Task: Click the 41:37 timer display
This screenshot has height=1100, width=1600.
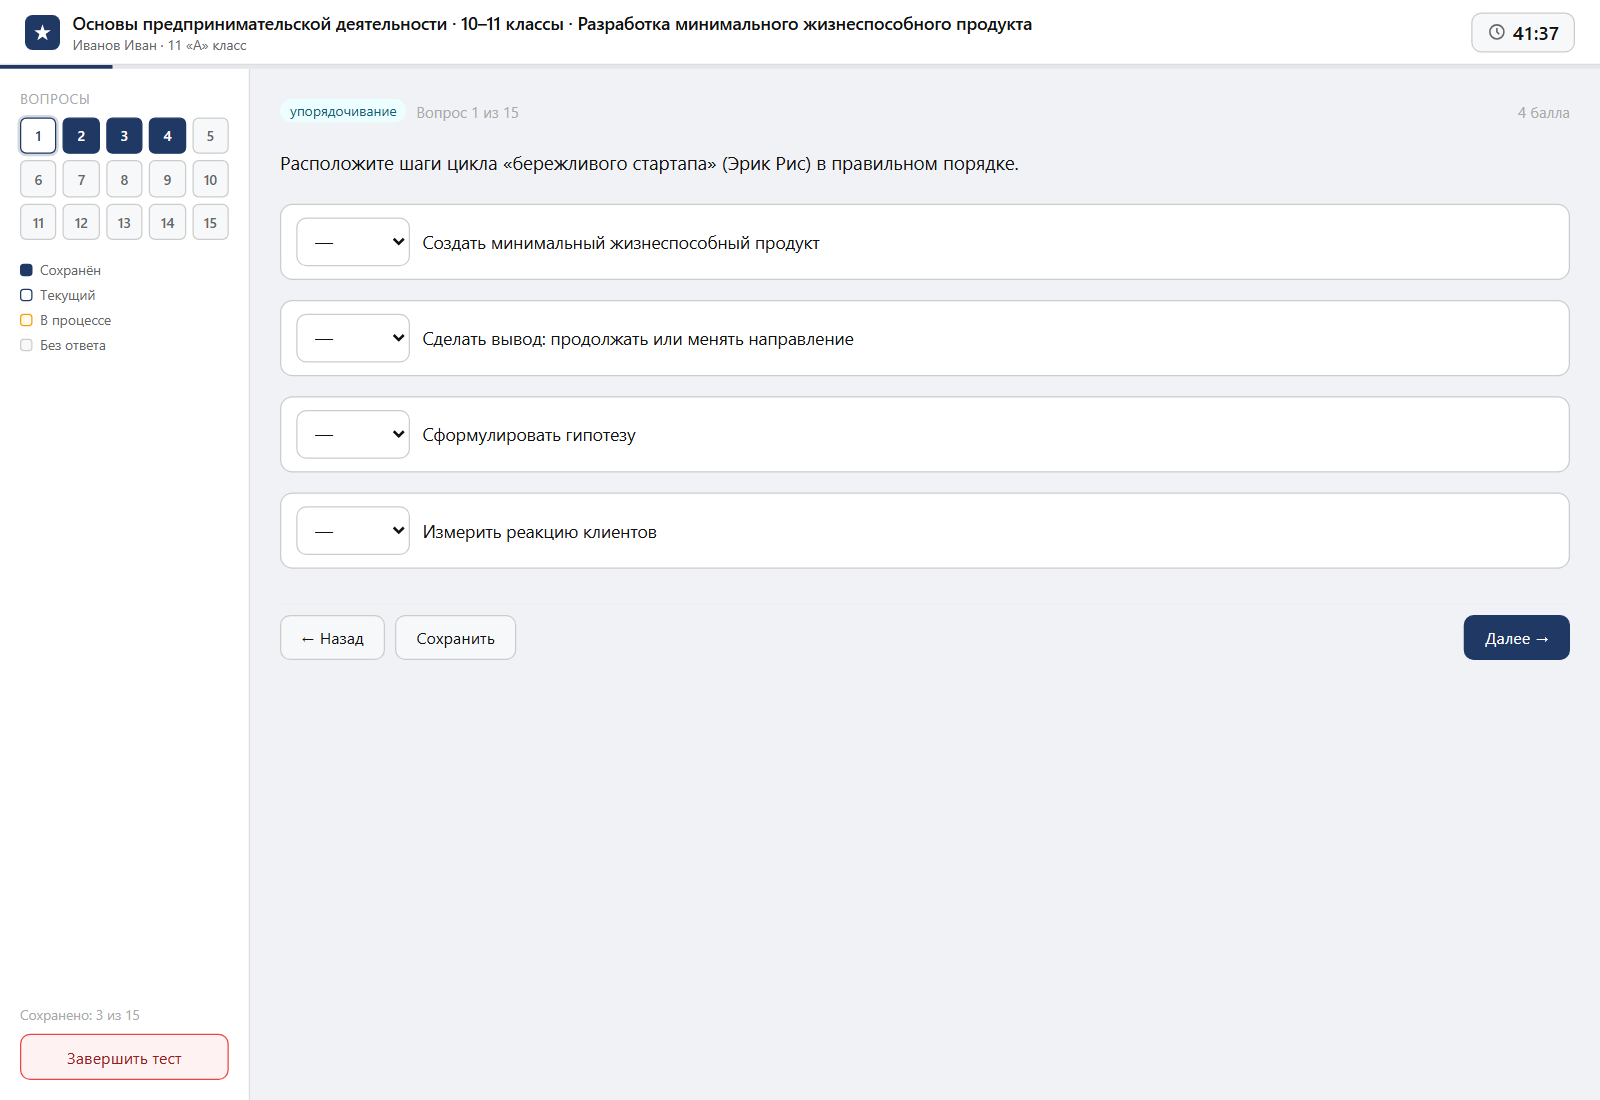Action: click(x=1523, y=33)
